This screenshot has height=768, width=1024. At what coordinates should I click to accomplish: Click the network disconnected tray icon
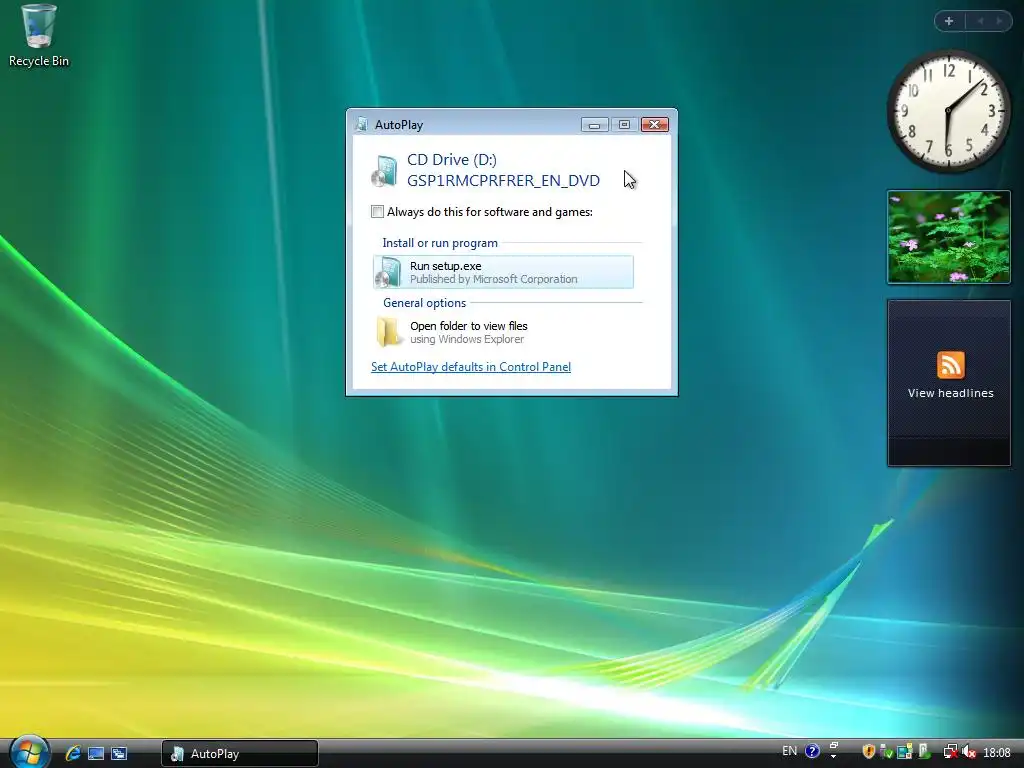(950, 752)
